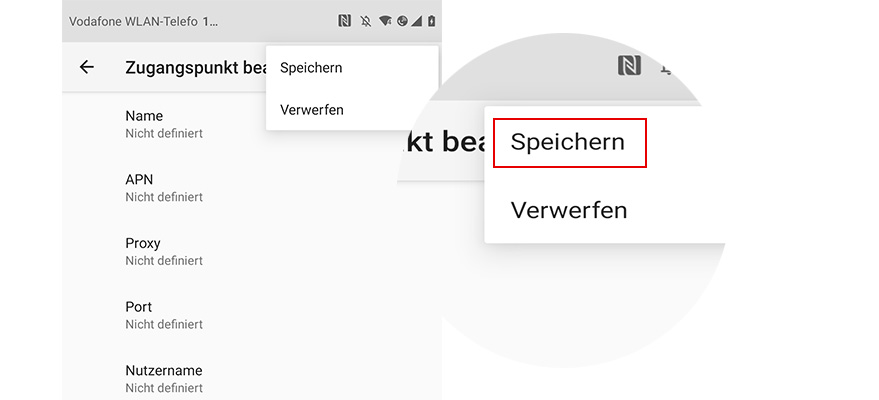The height and width of the screenshot is (400, 879).
Task: Click the enlarged Verwerfen in the magnified view
Action: point(569,211)
